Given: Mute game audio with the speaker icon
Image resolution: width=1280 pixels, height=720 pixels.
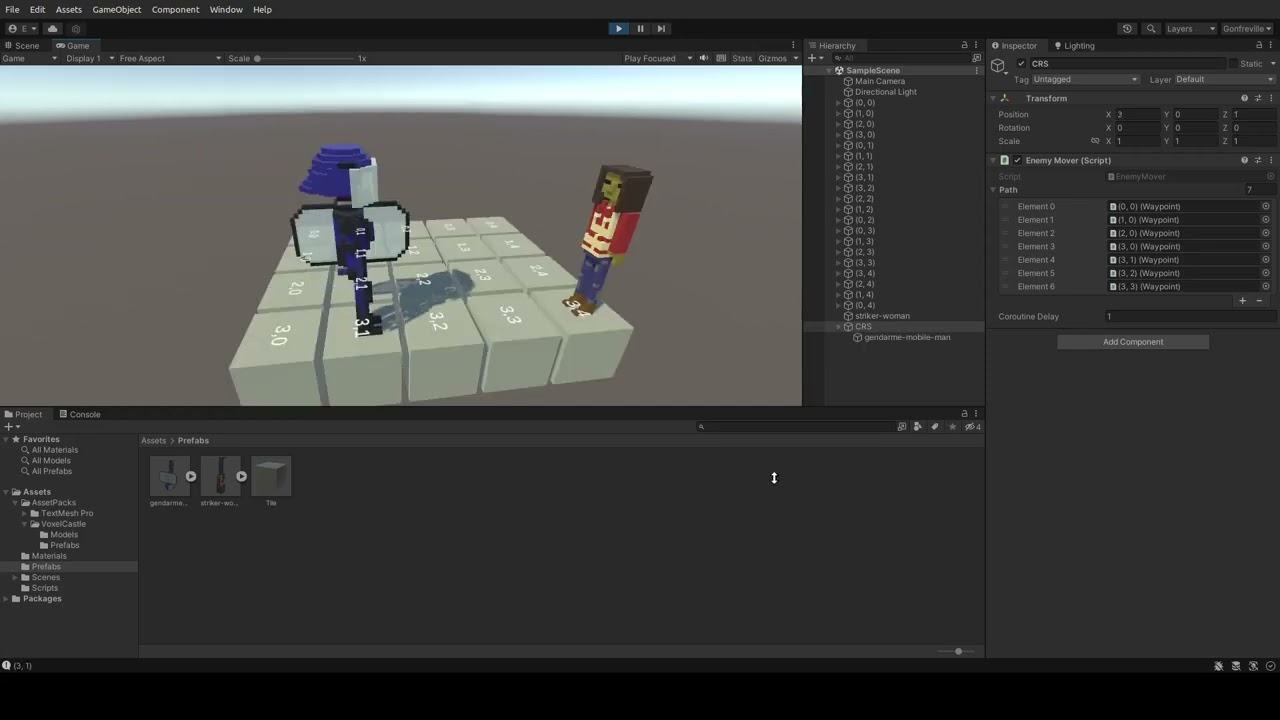Looking at the screenshot, I should (x=704, y=58).
